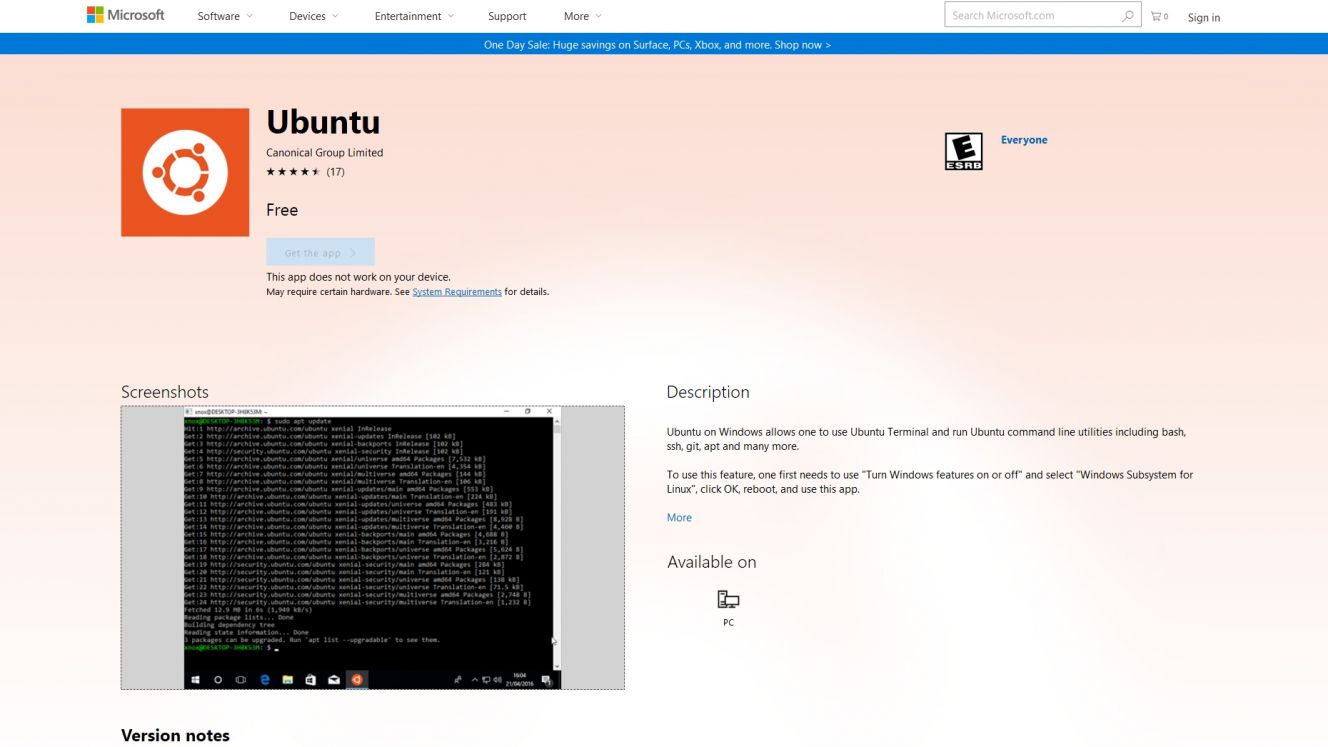Click the Screenshots heading
This screenshot has width=1328, height=747.
point(165,392)
